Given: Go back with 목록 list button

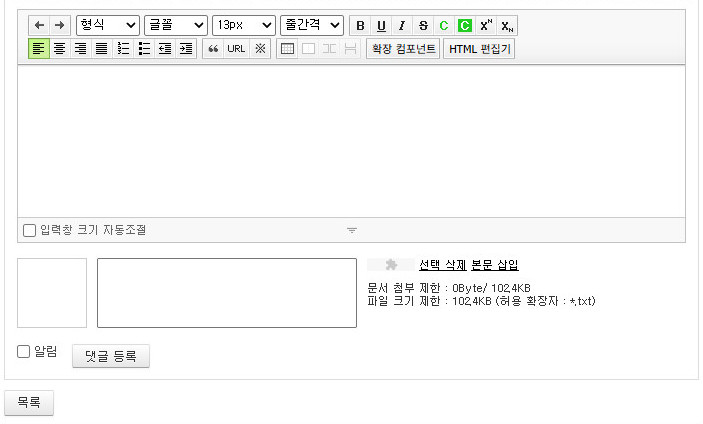Looking at the screenshot, I should (x=29, y=402).
